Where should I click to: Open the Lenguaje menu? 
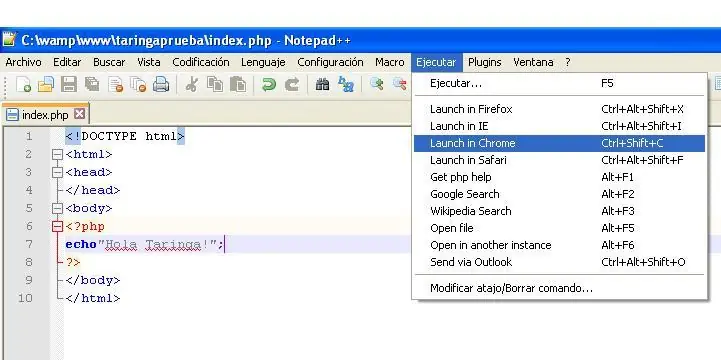coord(263,63)
